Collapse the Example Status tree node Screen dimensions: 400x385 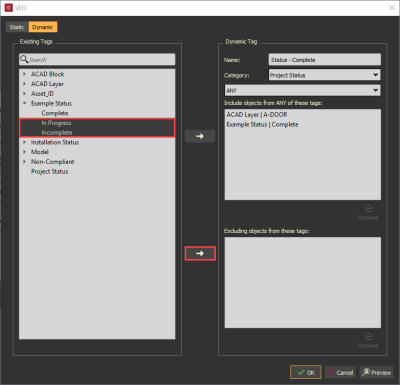[24, 103]
